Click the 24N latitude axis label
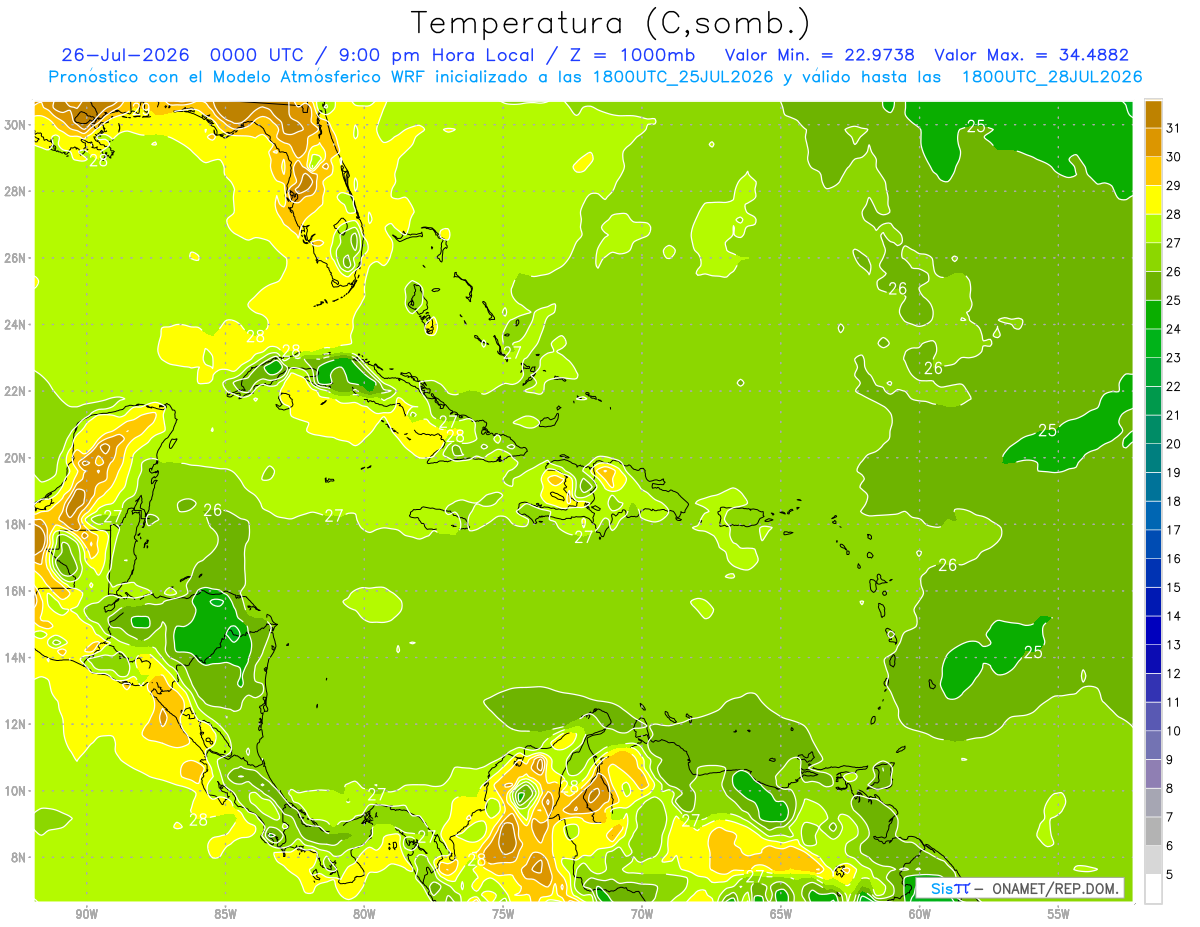The width and height of the screenshot is (1200, 927). tap(15, 325)
